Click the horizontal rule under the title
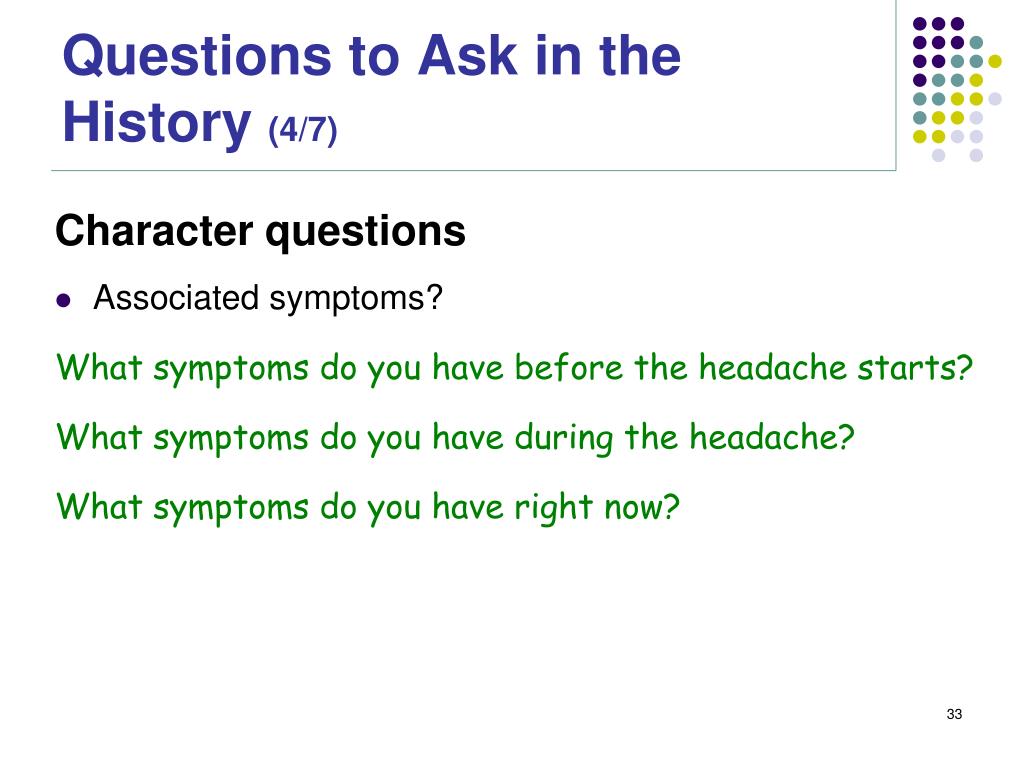The image size is (1024, 768). [x=473, y=170]
